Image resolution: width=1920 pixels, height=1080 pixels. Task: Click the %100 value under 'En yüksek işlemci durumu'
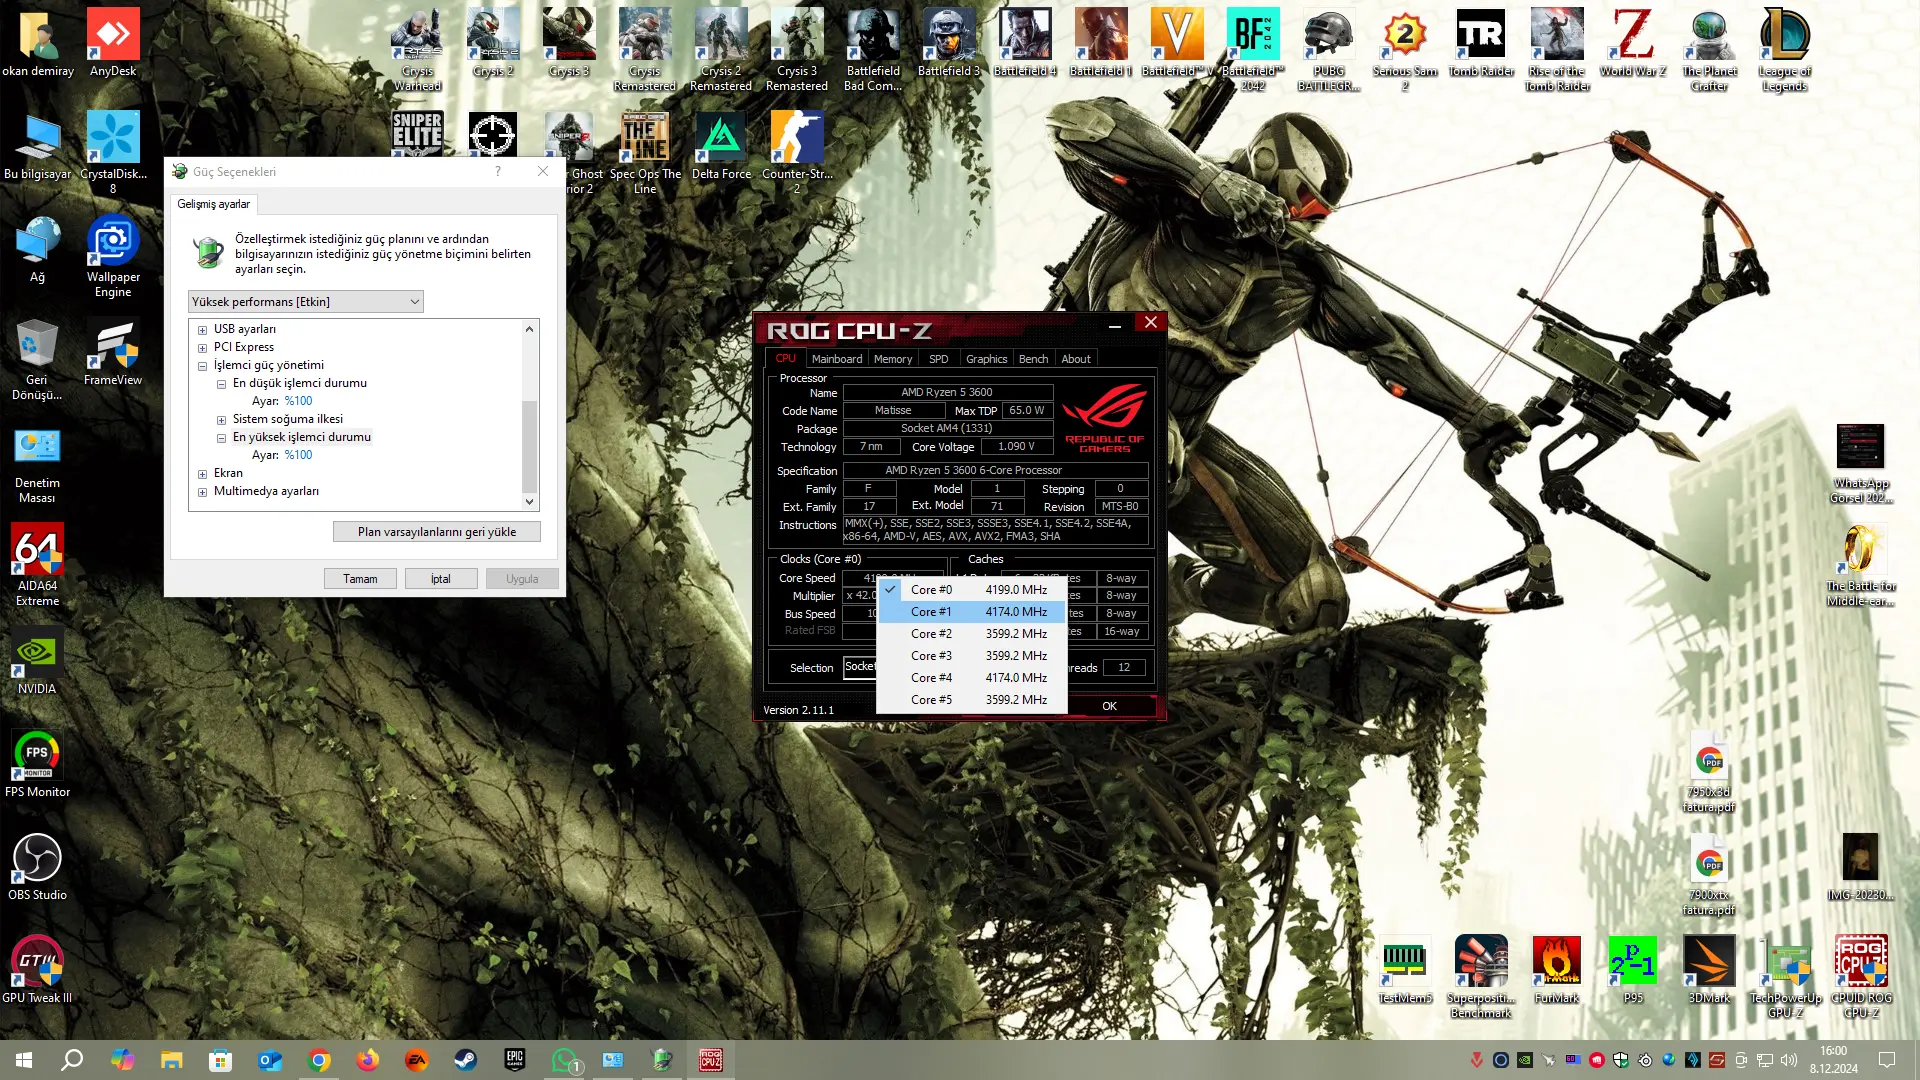point(298,455)
